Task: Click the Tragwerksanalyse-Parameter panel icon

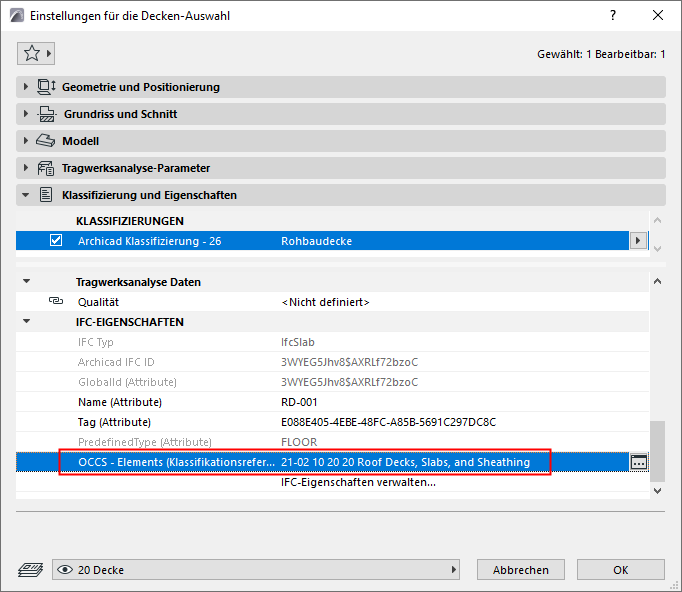Action: [x=46, y=168]
